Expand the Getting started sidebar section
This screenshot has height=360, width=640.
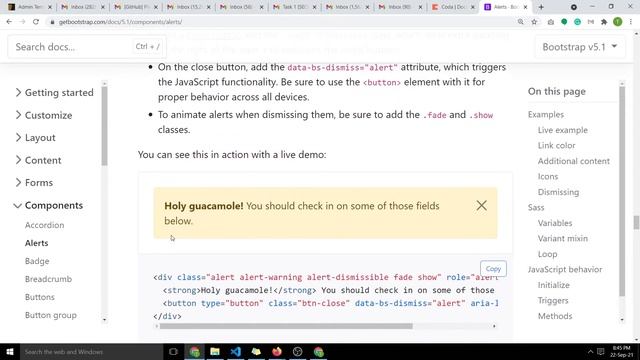click(54, 93)
